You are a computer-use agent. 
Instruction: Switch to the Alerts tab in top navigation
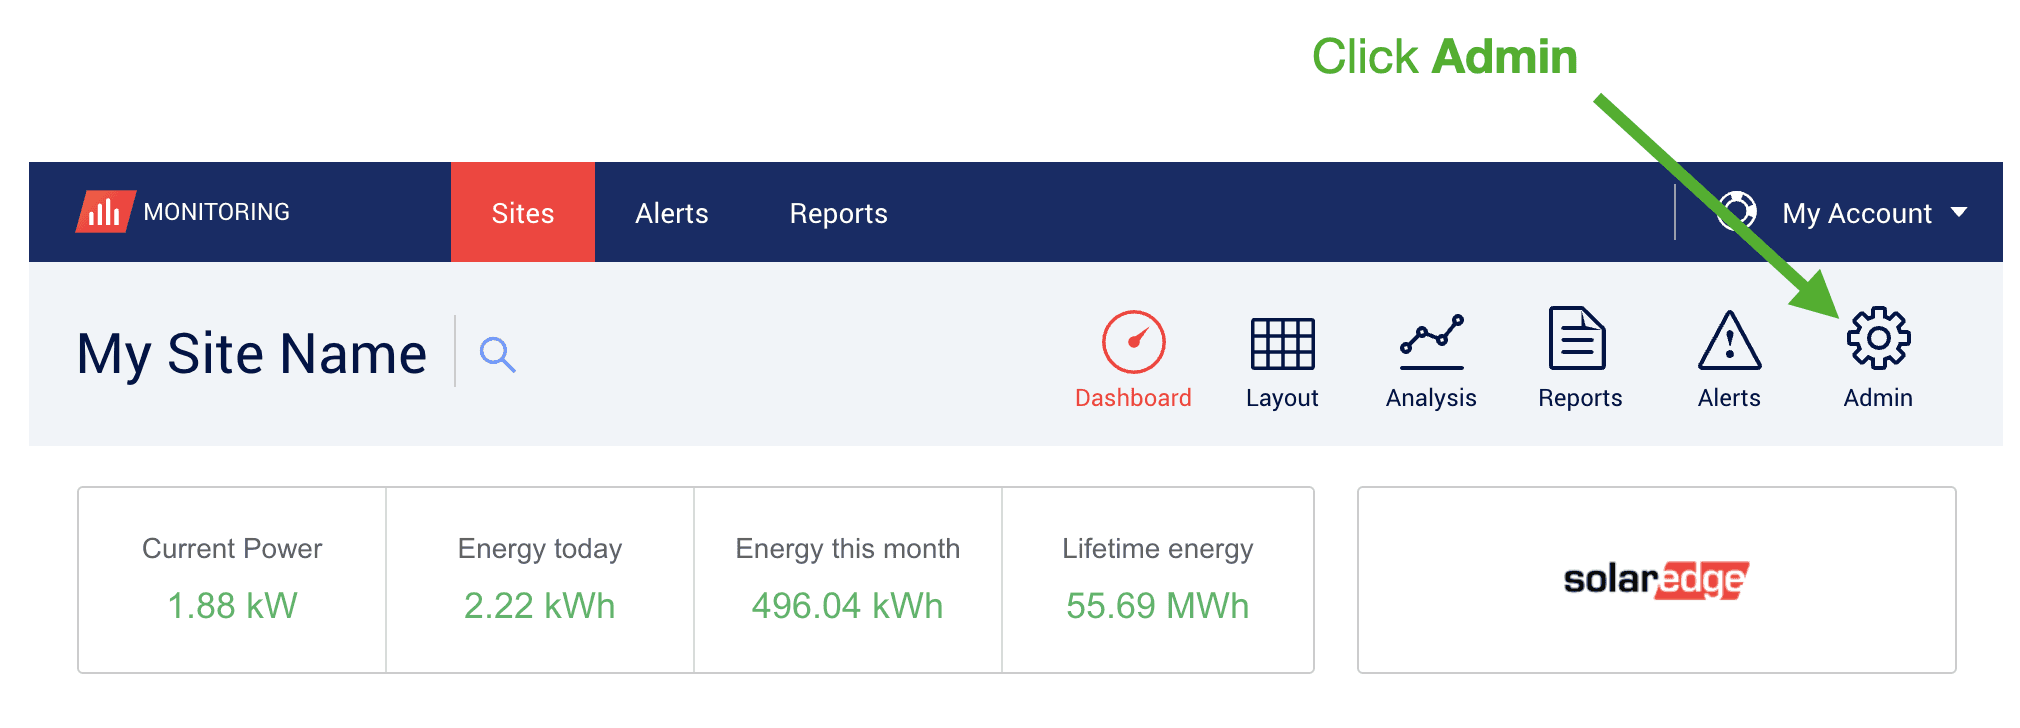tap(671, 213)
